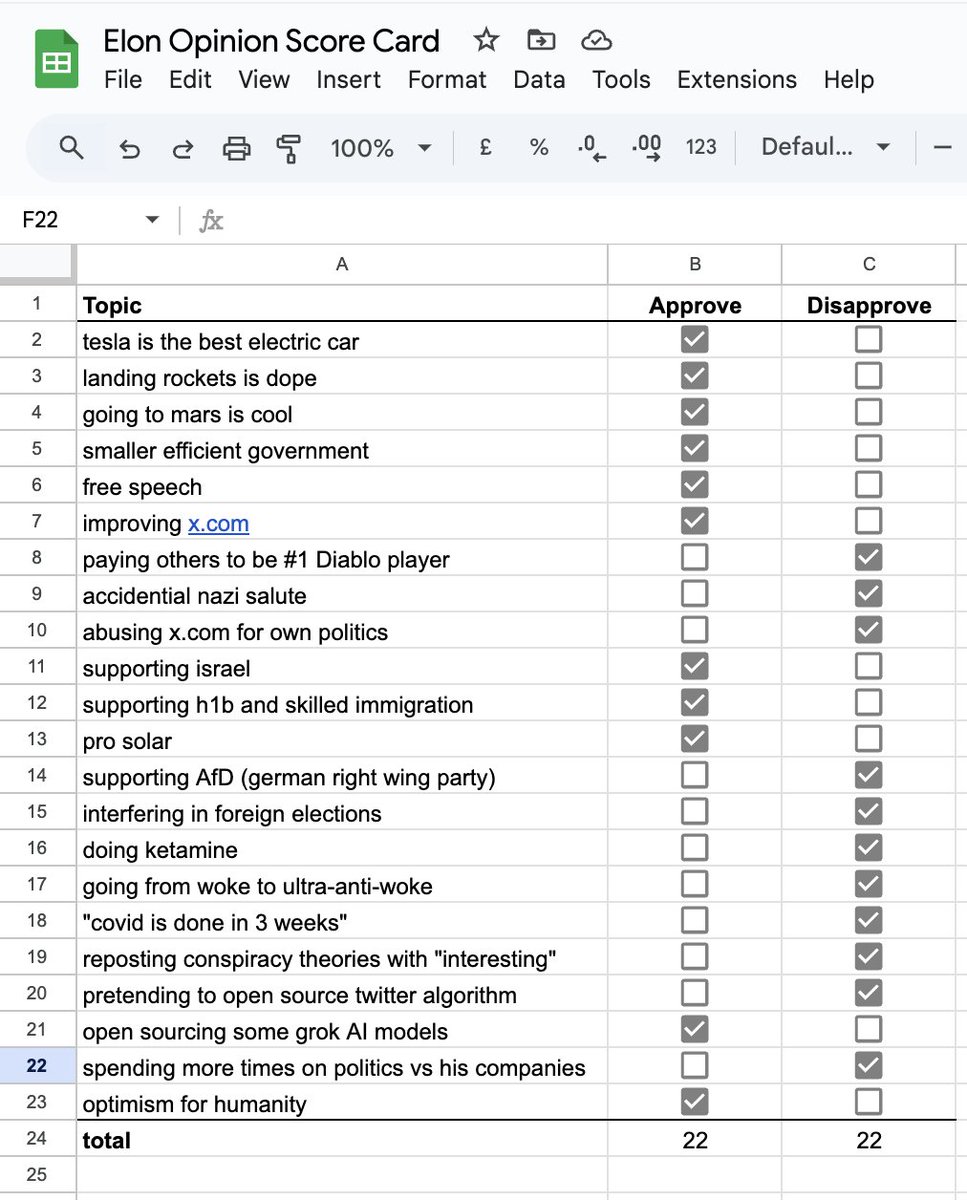
Task: Select cell "pretending to open source twitter algorithm"
Action: pyautogui.click(x=342, y=995)
